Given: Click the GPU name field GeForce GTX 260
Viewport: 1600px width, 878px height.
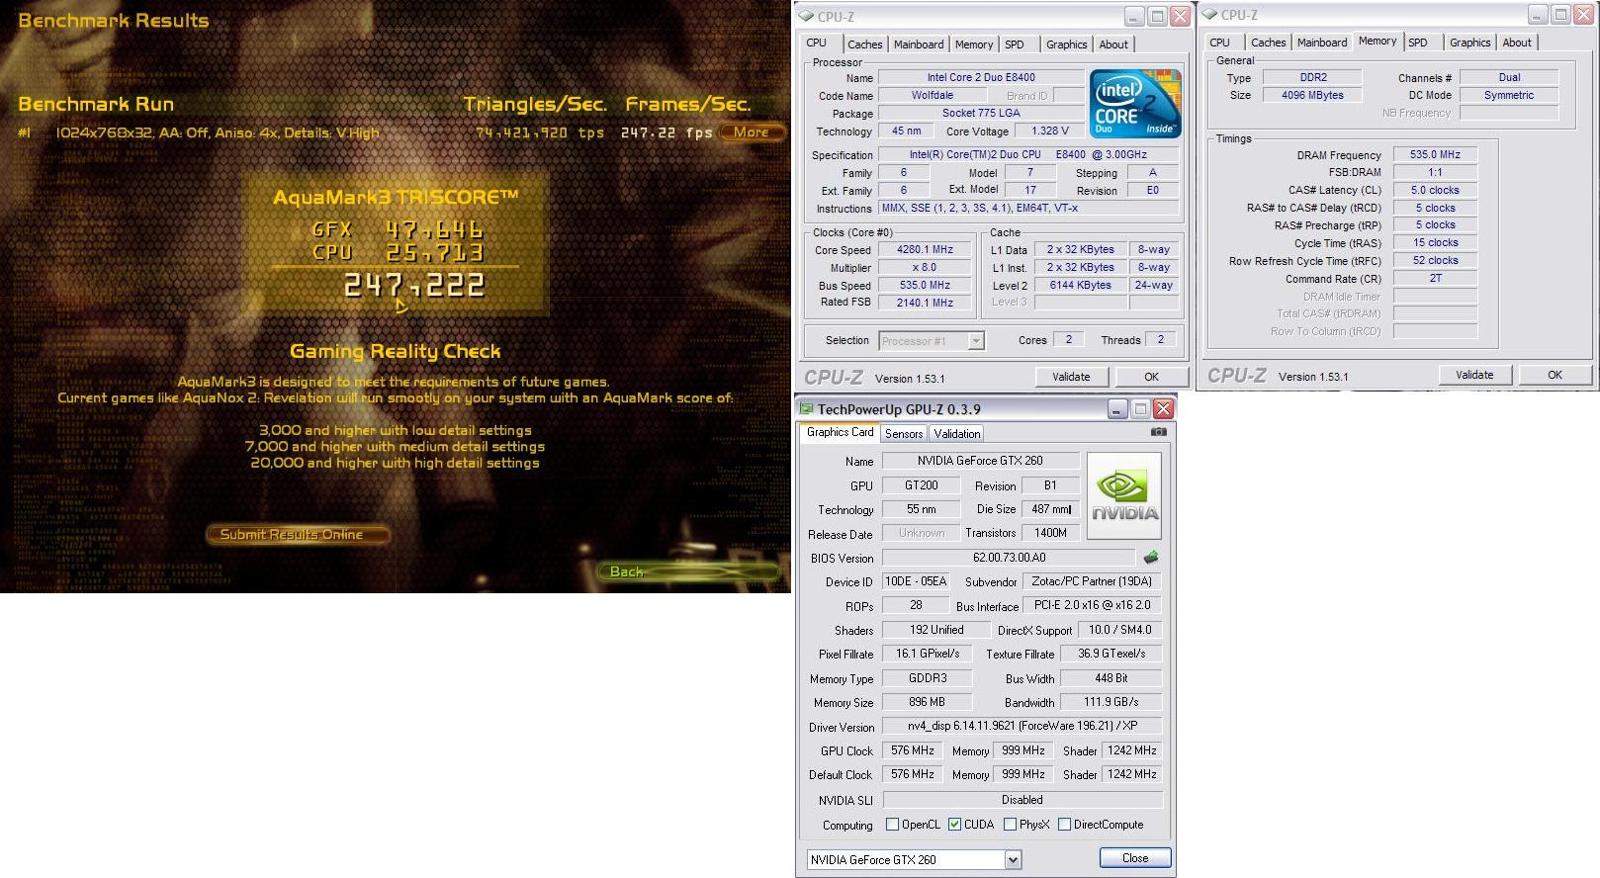Looking at the screenshot, I should tap(980, 461).
